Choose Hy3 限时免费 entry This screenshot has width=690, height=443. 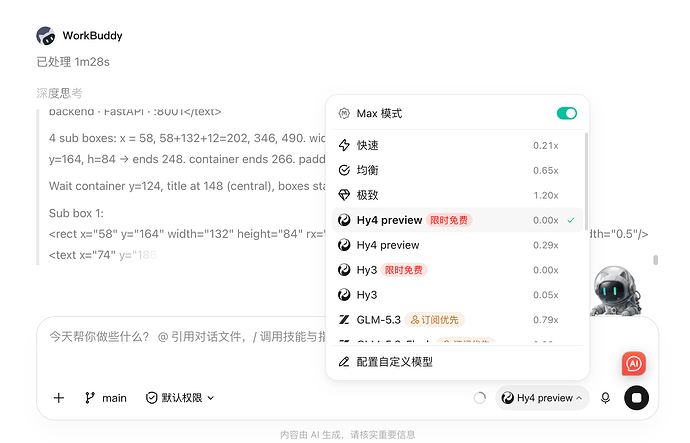(457, 270)
